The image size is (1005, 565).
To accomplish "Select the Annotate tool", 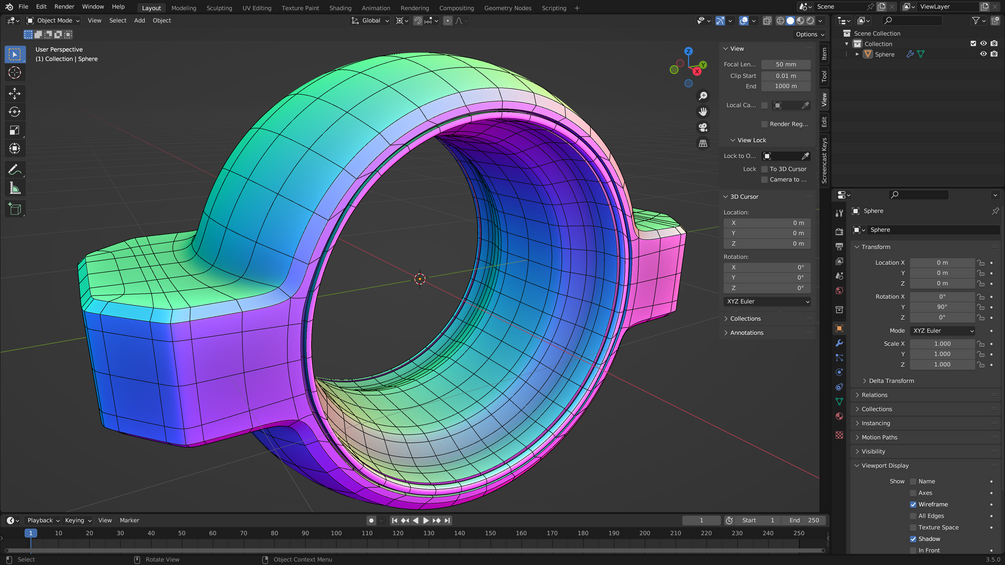I will tap(14, 170).
